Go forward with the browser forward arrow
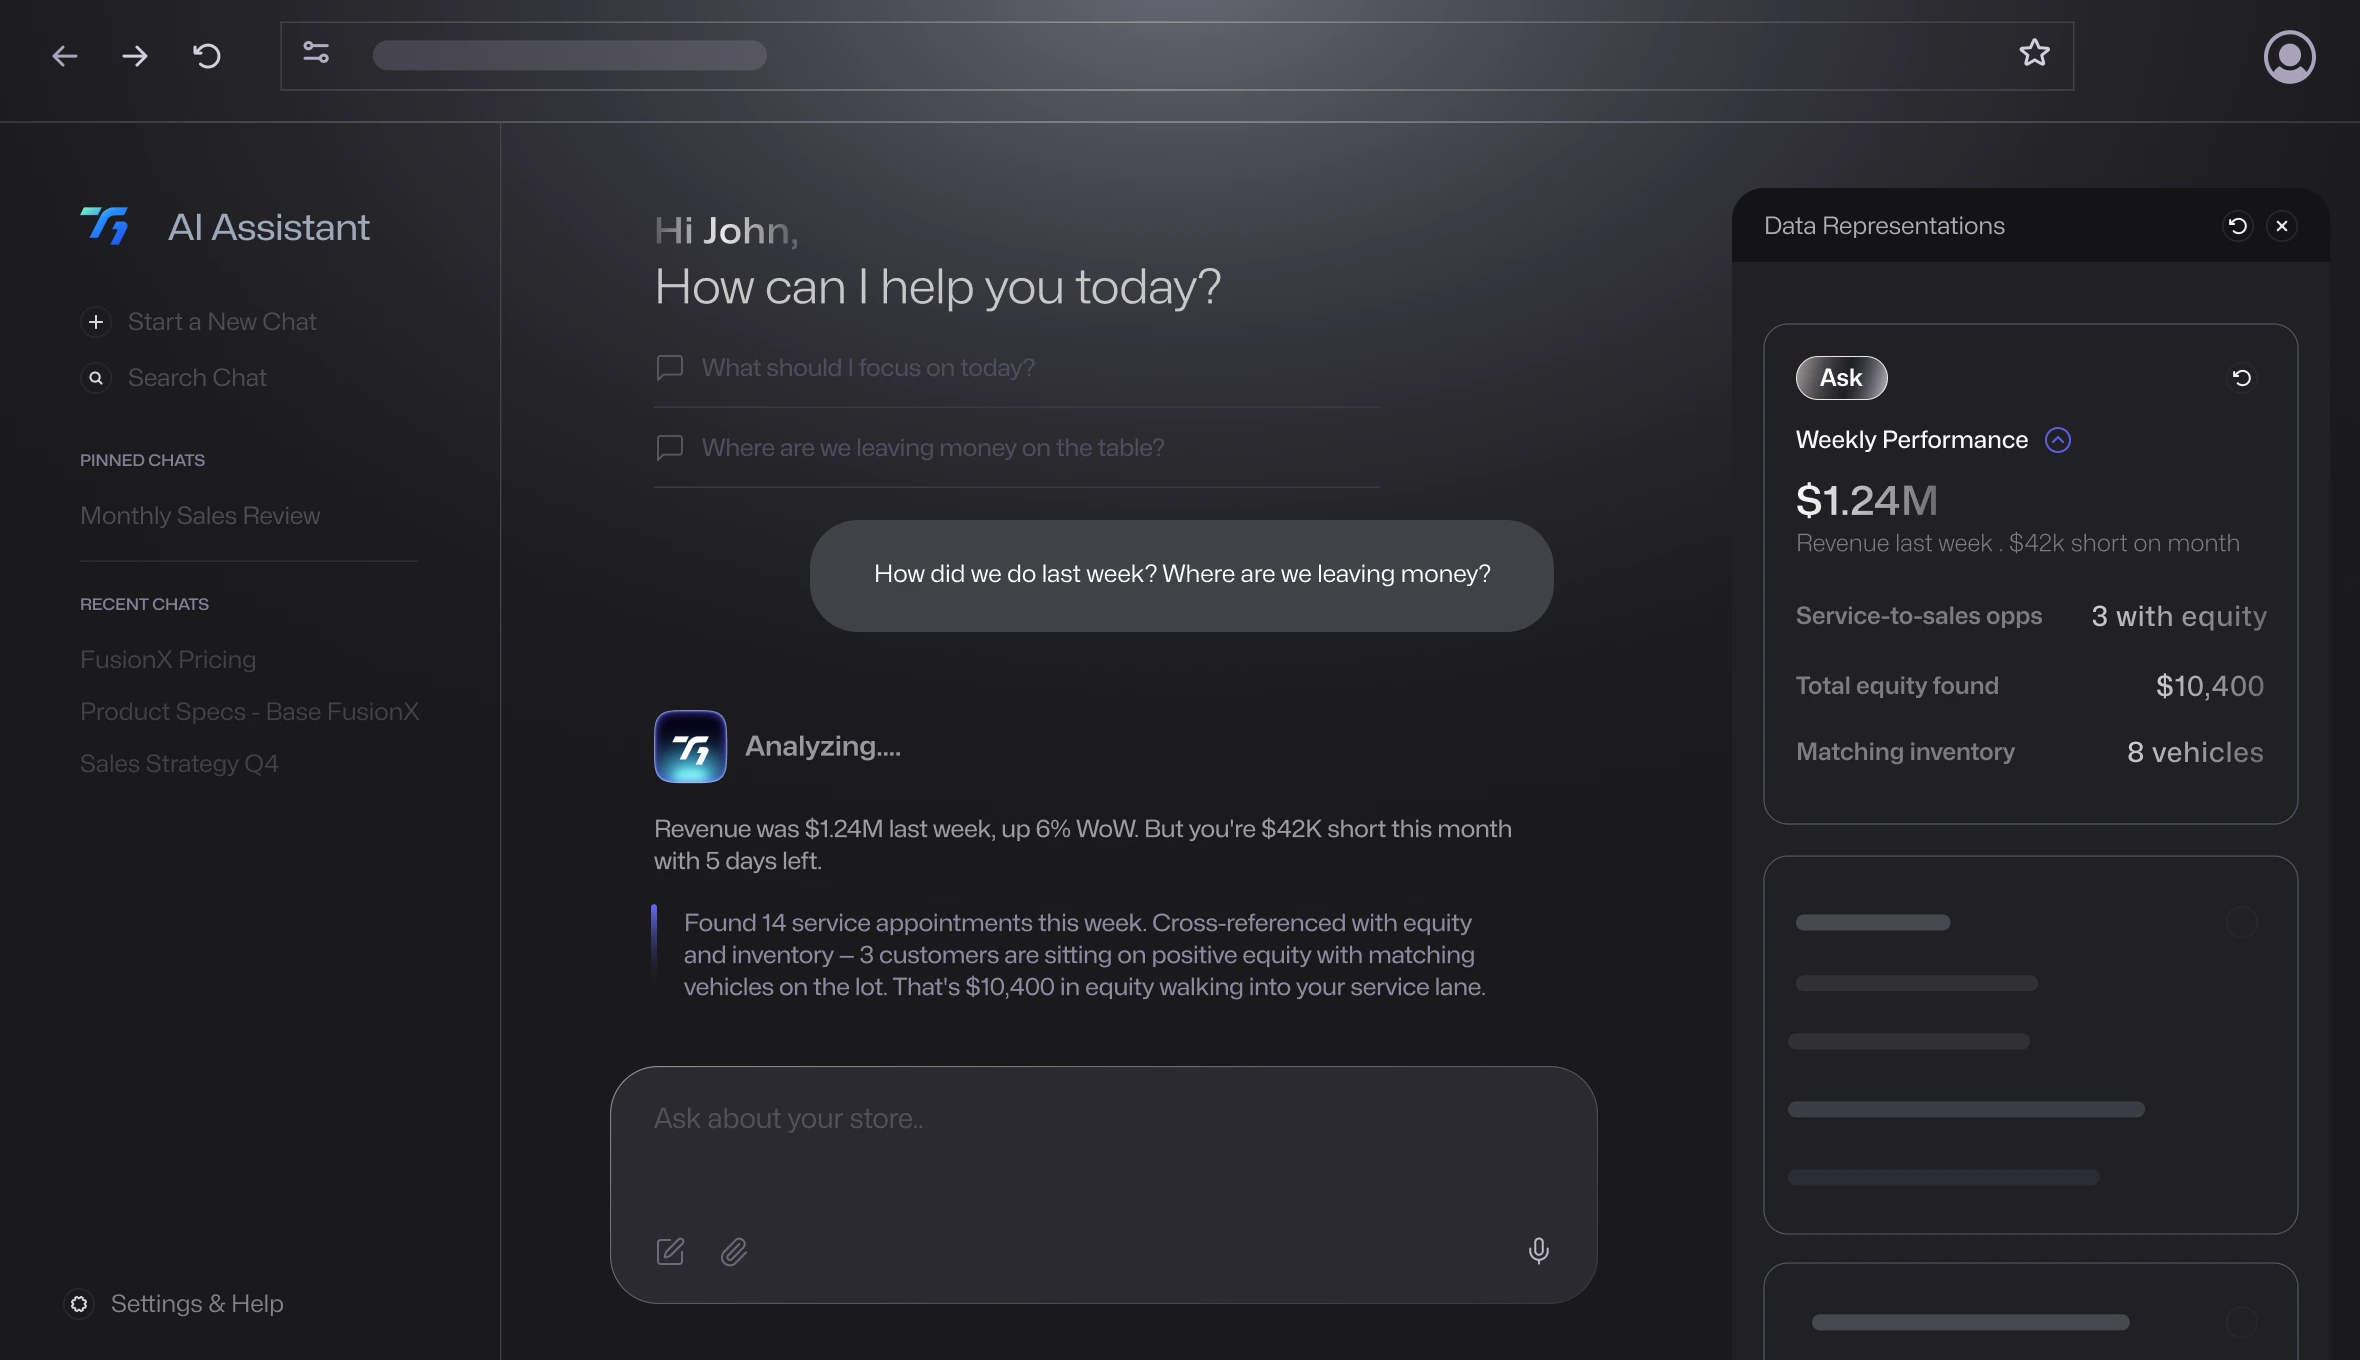The width and height of the screenshot is (2360, 1360). (x=135, y=56)
